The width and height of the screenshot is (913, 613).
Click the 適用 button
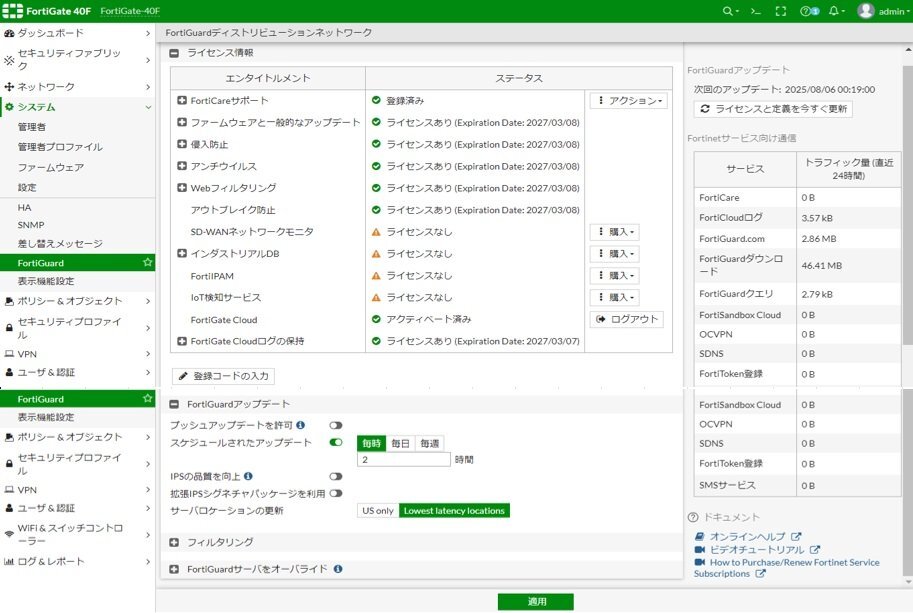coord(536,601)
